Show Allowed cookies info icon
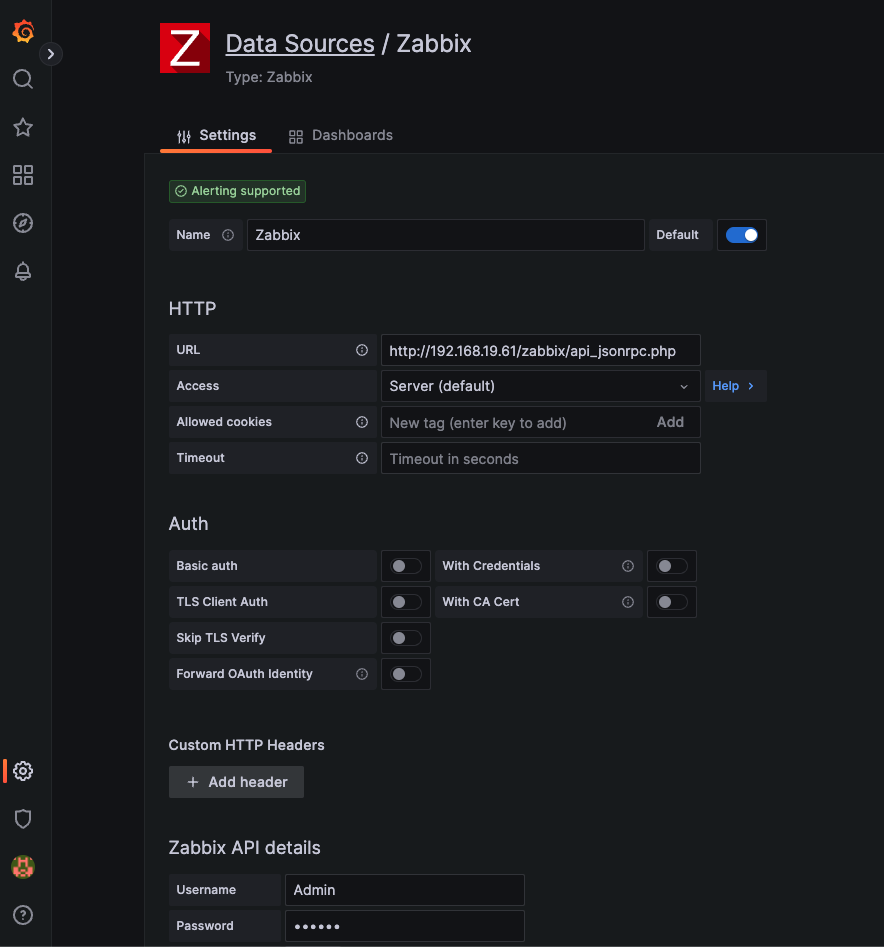The height and width of the screenshot is (947, 884). point(362,422)
